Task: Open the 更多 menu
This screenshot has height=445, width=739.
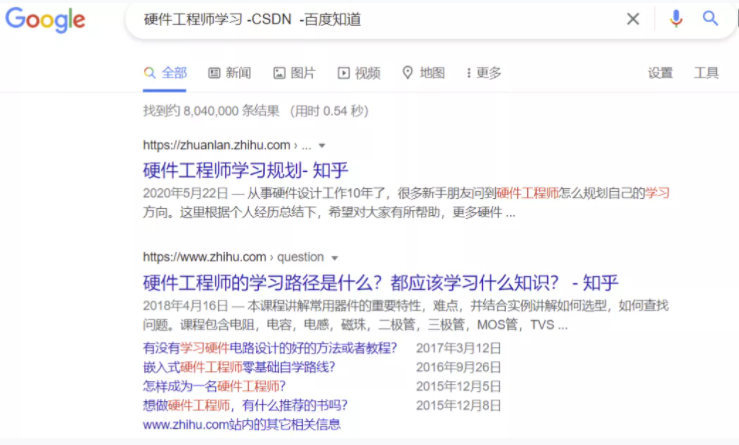Action: pos(484,73)
